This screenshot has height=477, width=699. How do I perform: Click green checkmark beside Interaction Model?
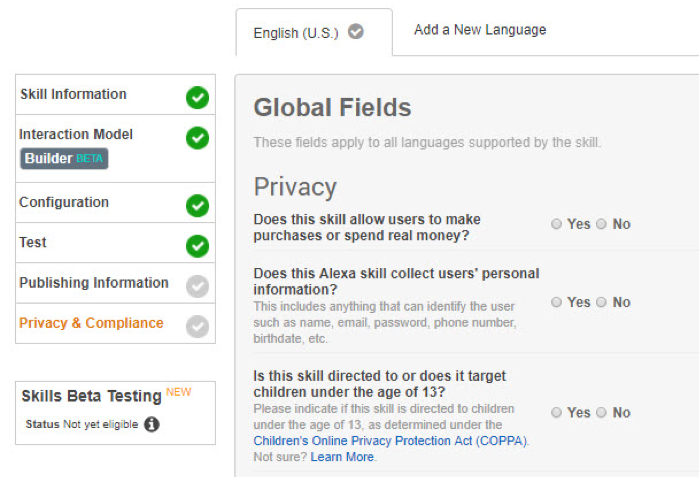pyautogui.click(x=197, y=138)
